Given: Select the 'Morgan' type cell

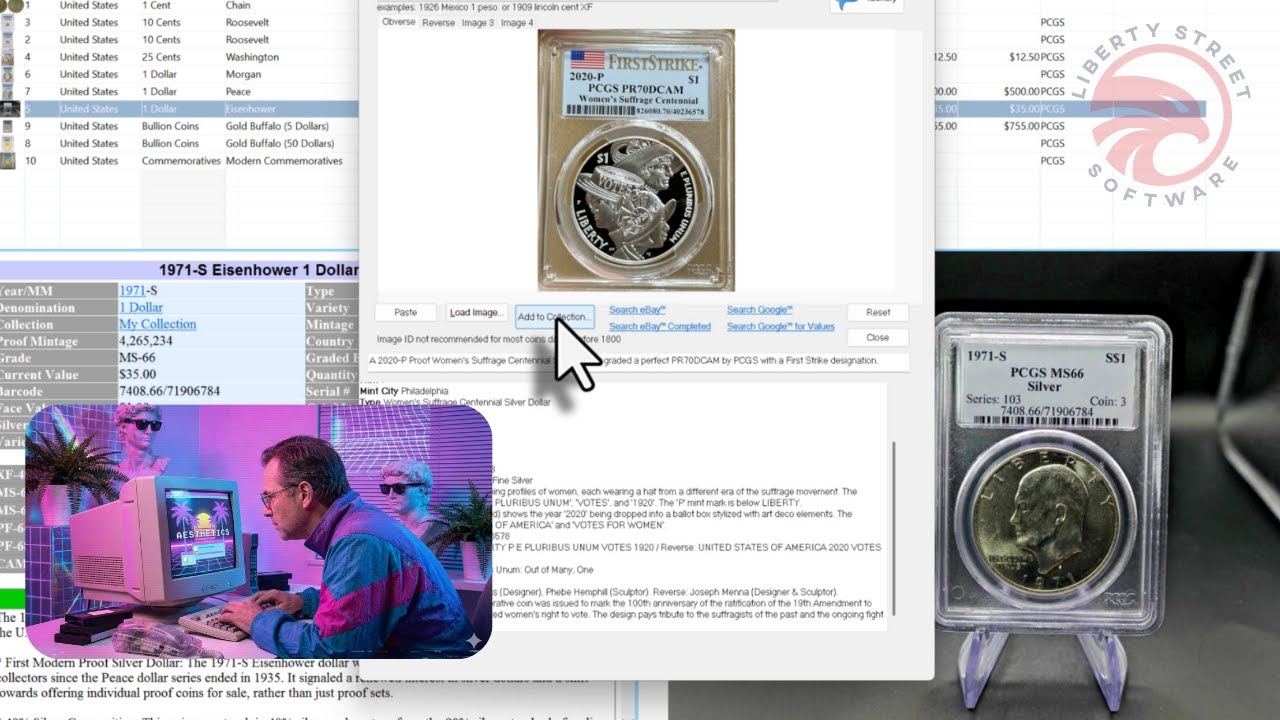Looking at the screenshot, I should coord(243,74).
